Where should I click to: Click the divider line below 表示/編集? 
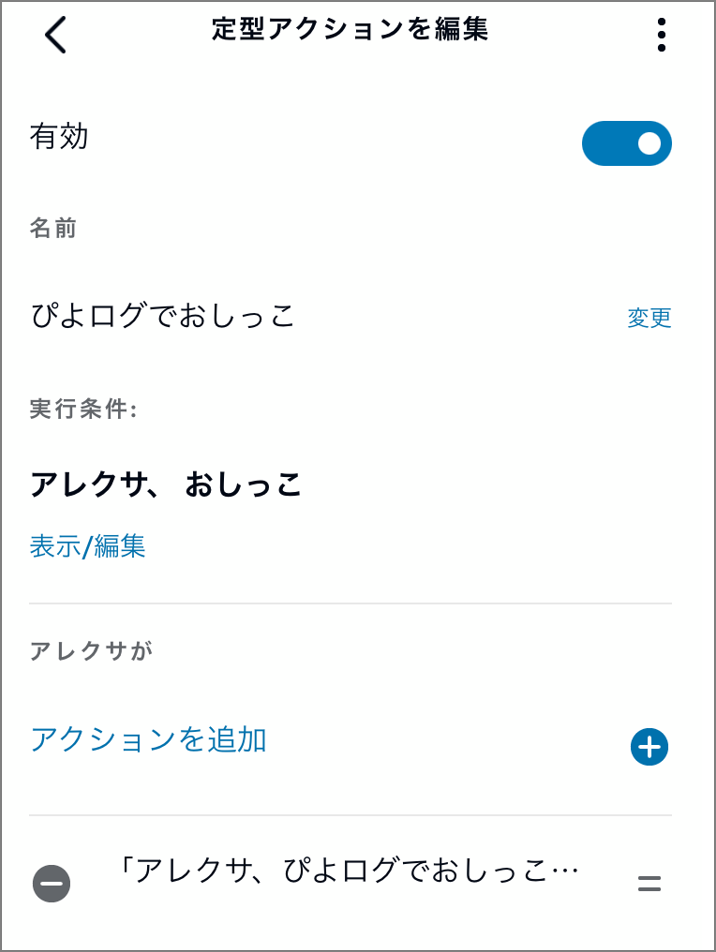tap(350, 603)
